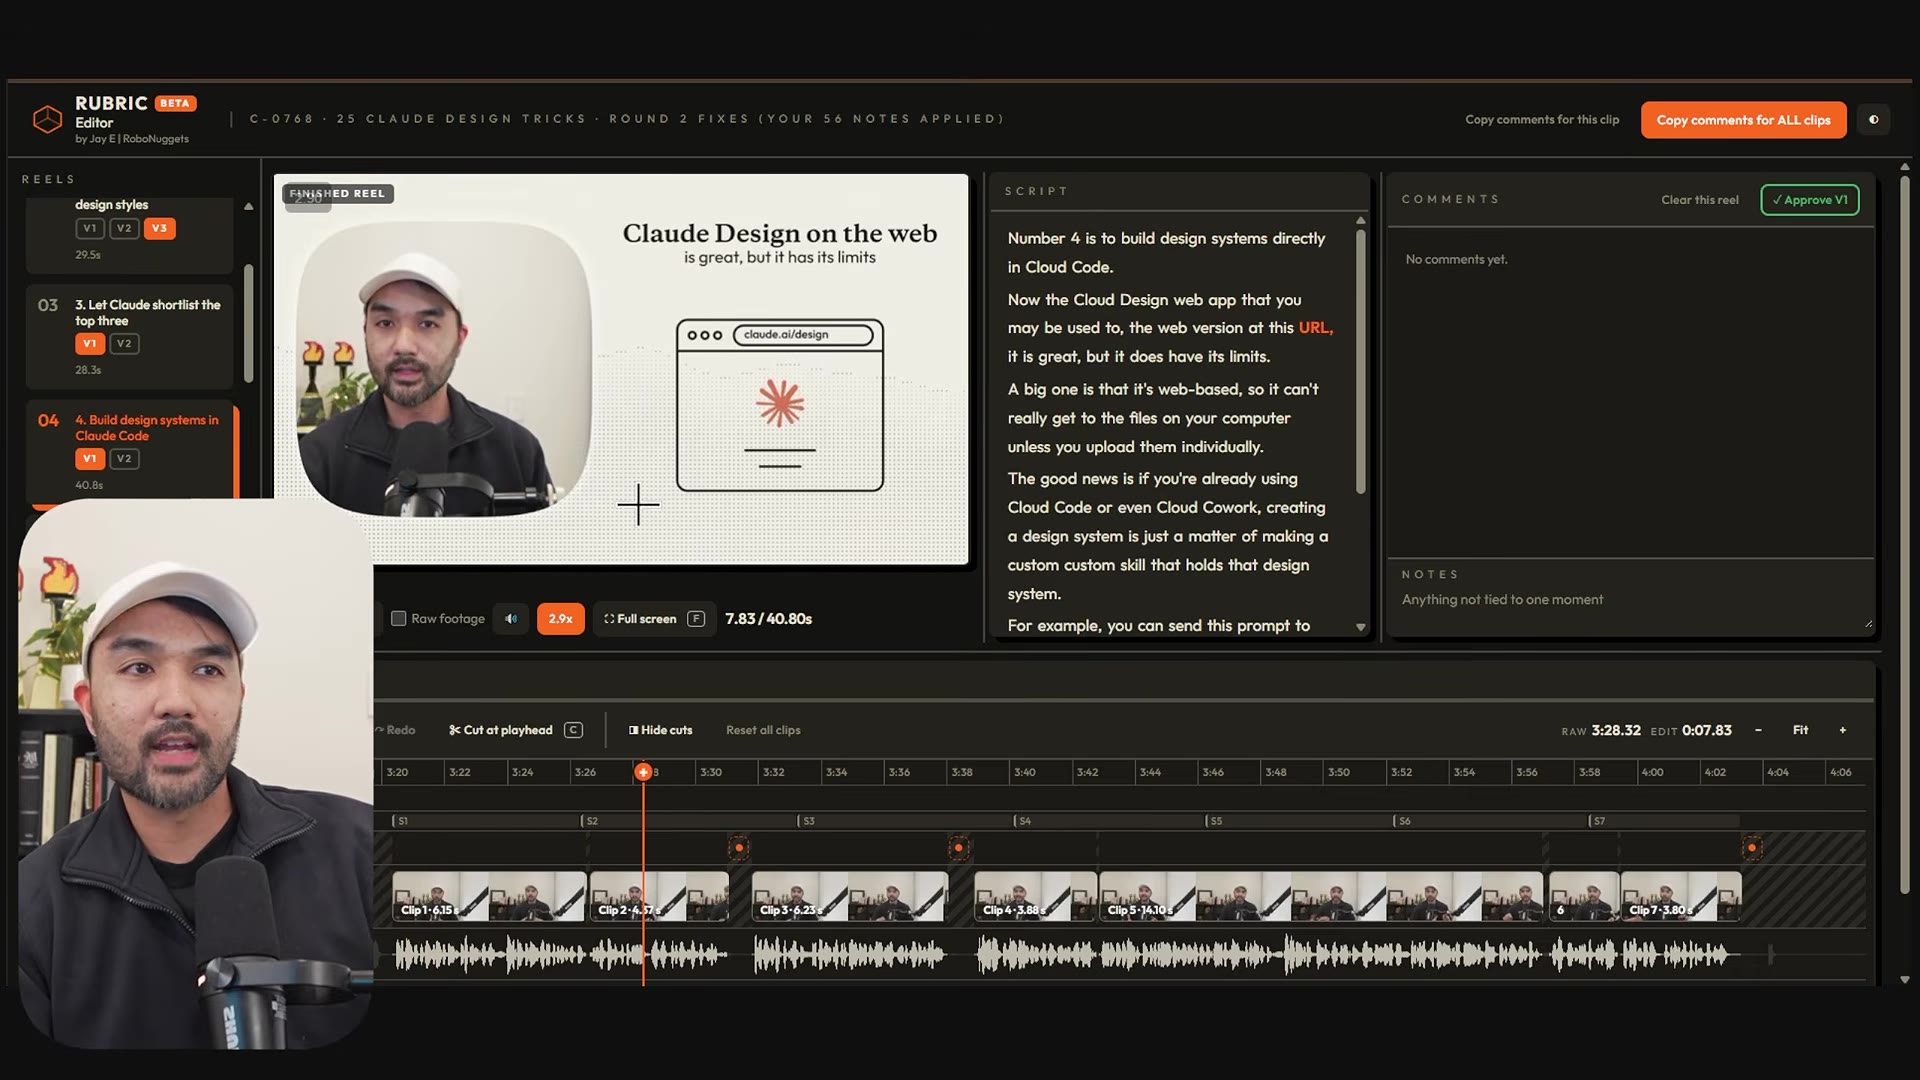Select V3 of the design styles reel
The height and width of the screenshot is (1080, 1920).
point(159,228)
